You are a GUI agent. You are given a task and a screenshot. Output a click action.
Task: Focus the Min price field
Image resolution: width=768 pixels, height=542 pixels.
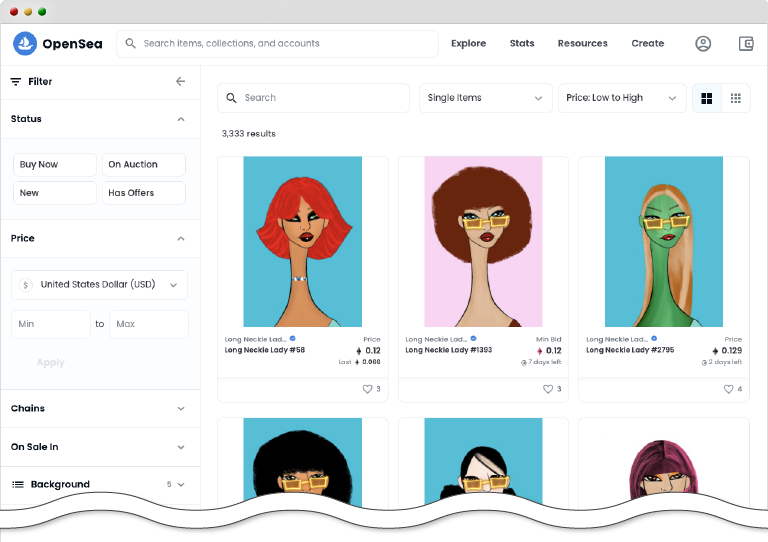[x=51, y=324]
